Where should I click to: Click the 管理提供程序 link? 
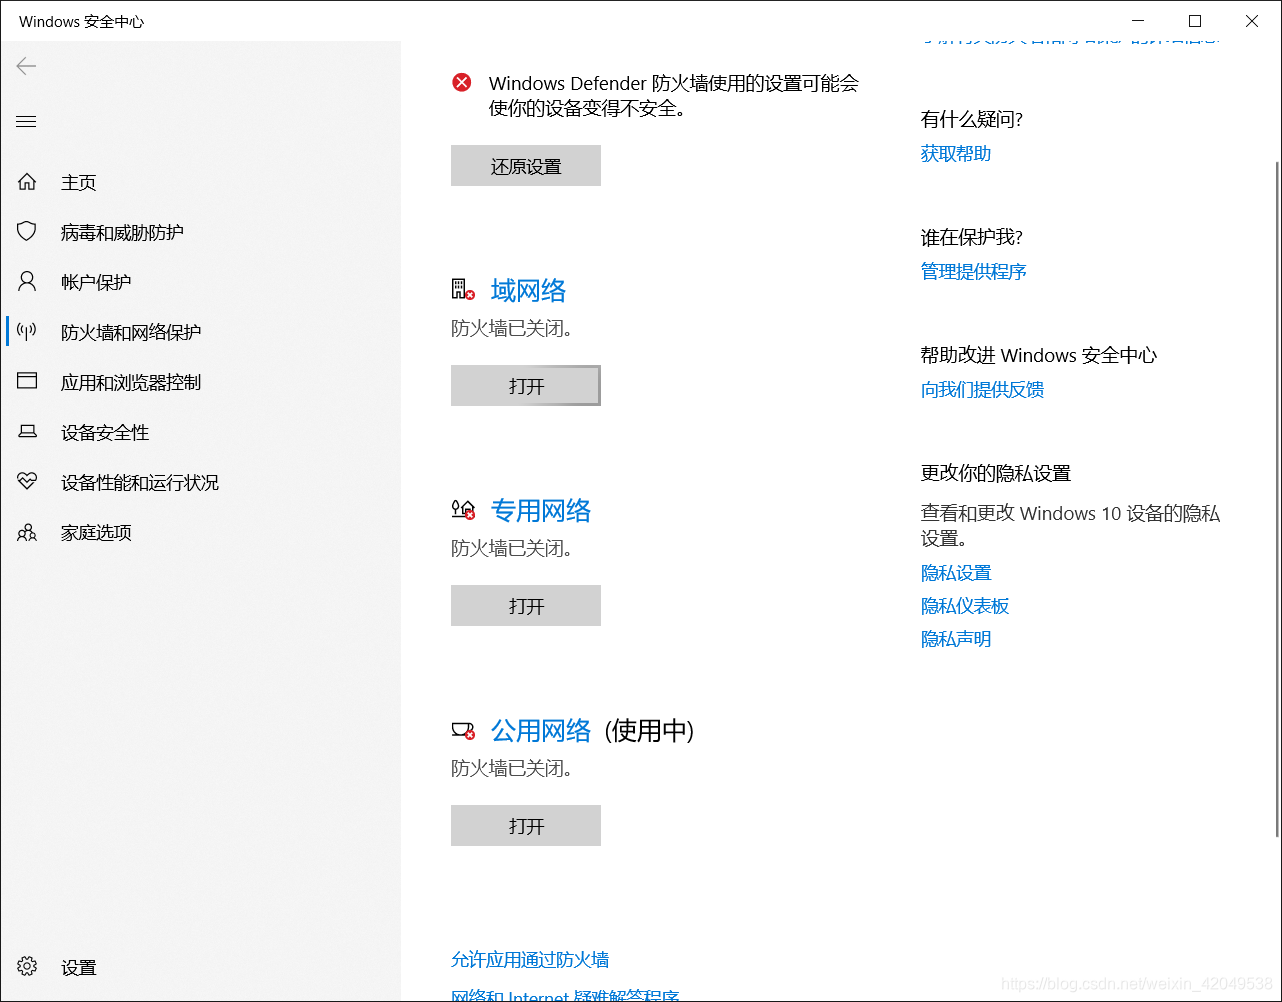coord(974,271)
